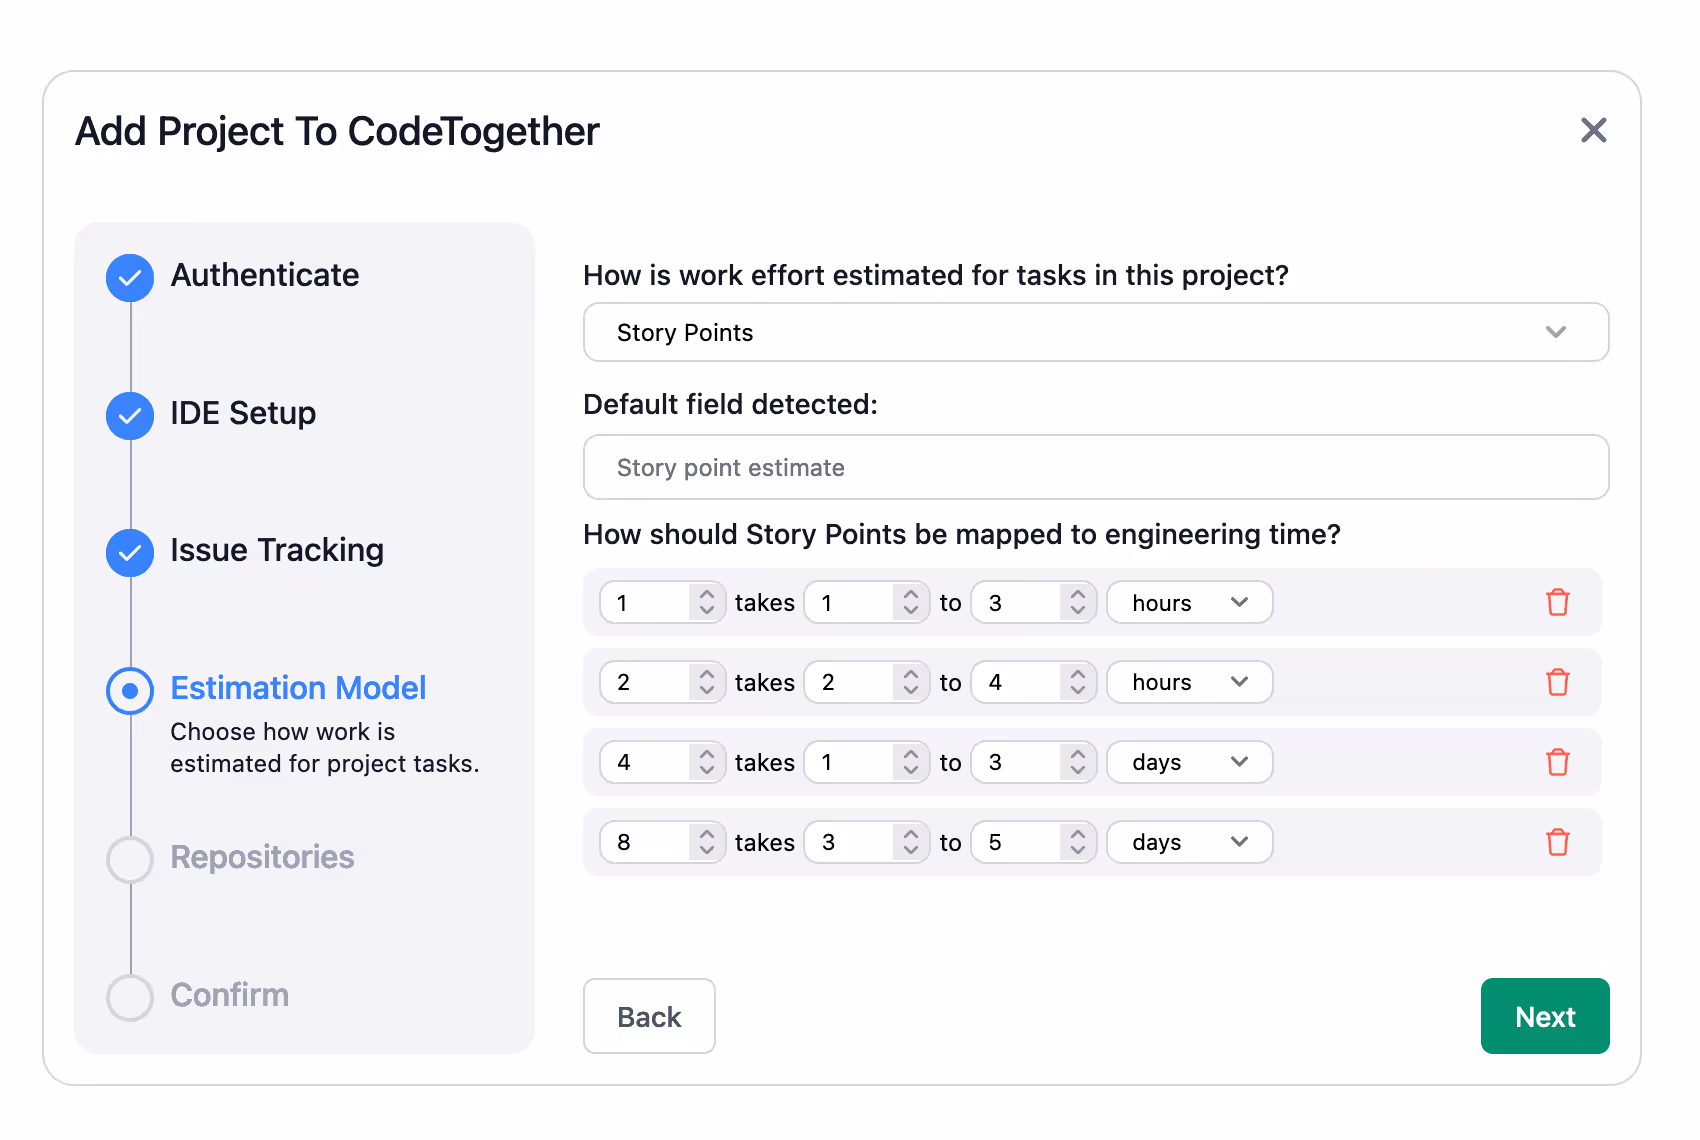
Task: Click the Authenticate step checkmark icon
Action: click(130, 278)
